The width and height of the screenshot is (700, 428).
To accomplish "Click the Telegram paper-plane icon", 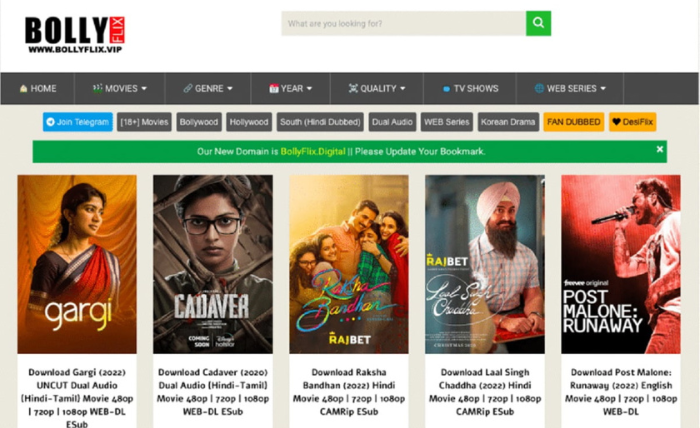I will tap(50, 122).
